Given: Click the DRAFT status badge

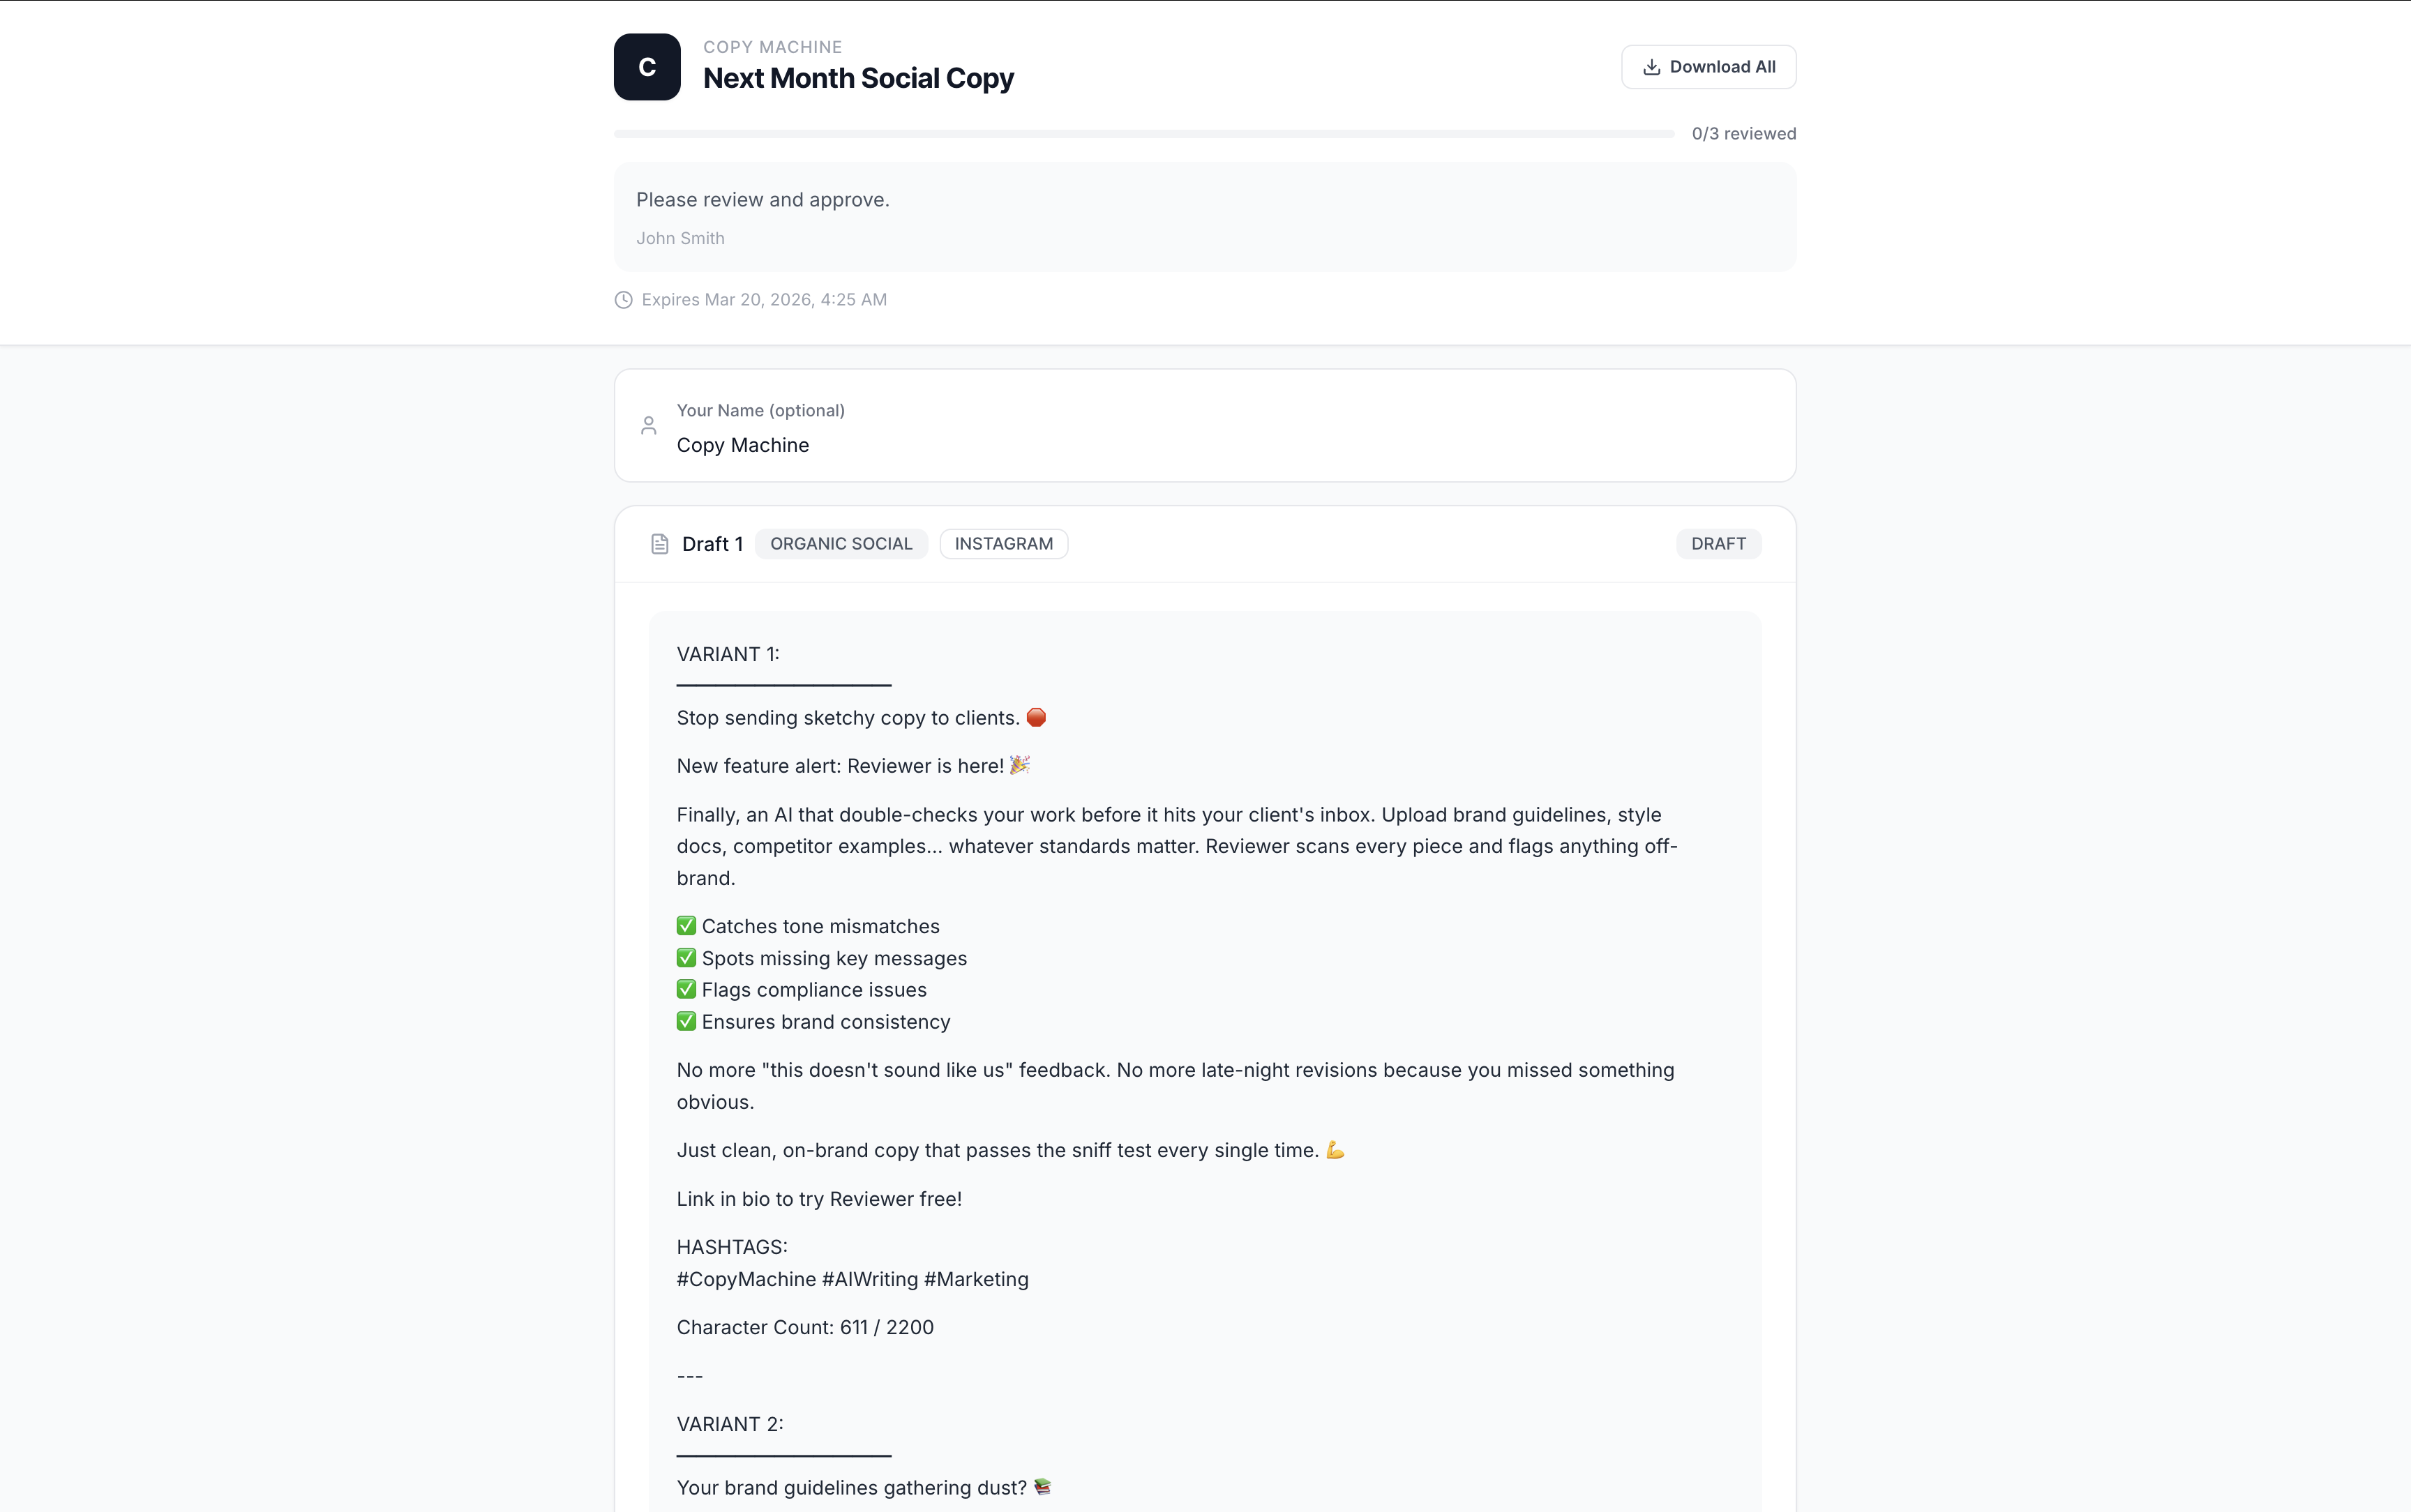Looking at the screenshot, I should tap(1718, 543).
